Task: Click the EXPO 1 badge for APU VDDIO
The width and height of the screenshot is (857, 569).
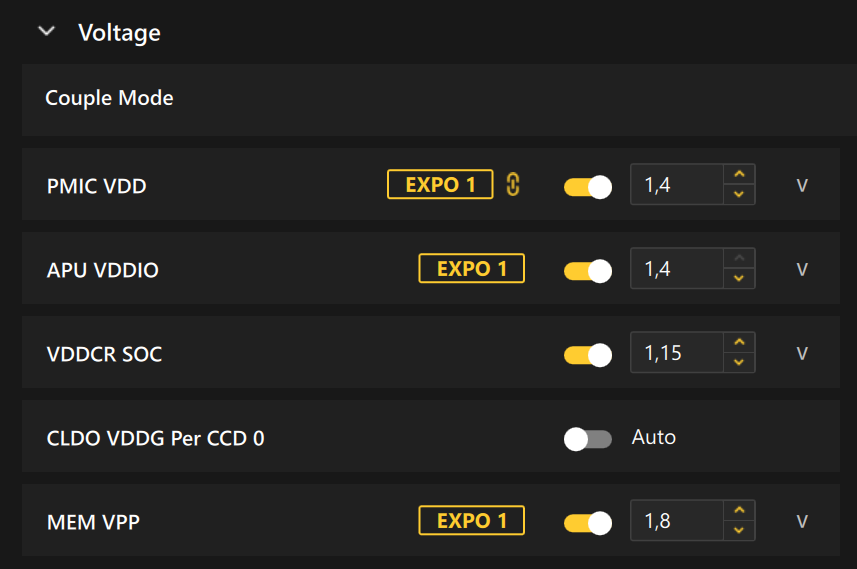Action: point(471,269)
